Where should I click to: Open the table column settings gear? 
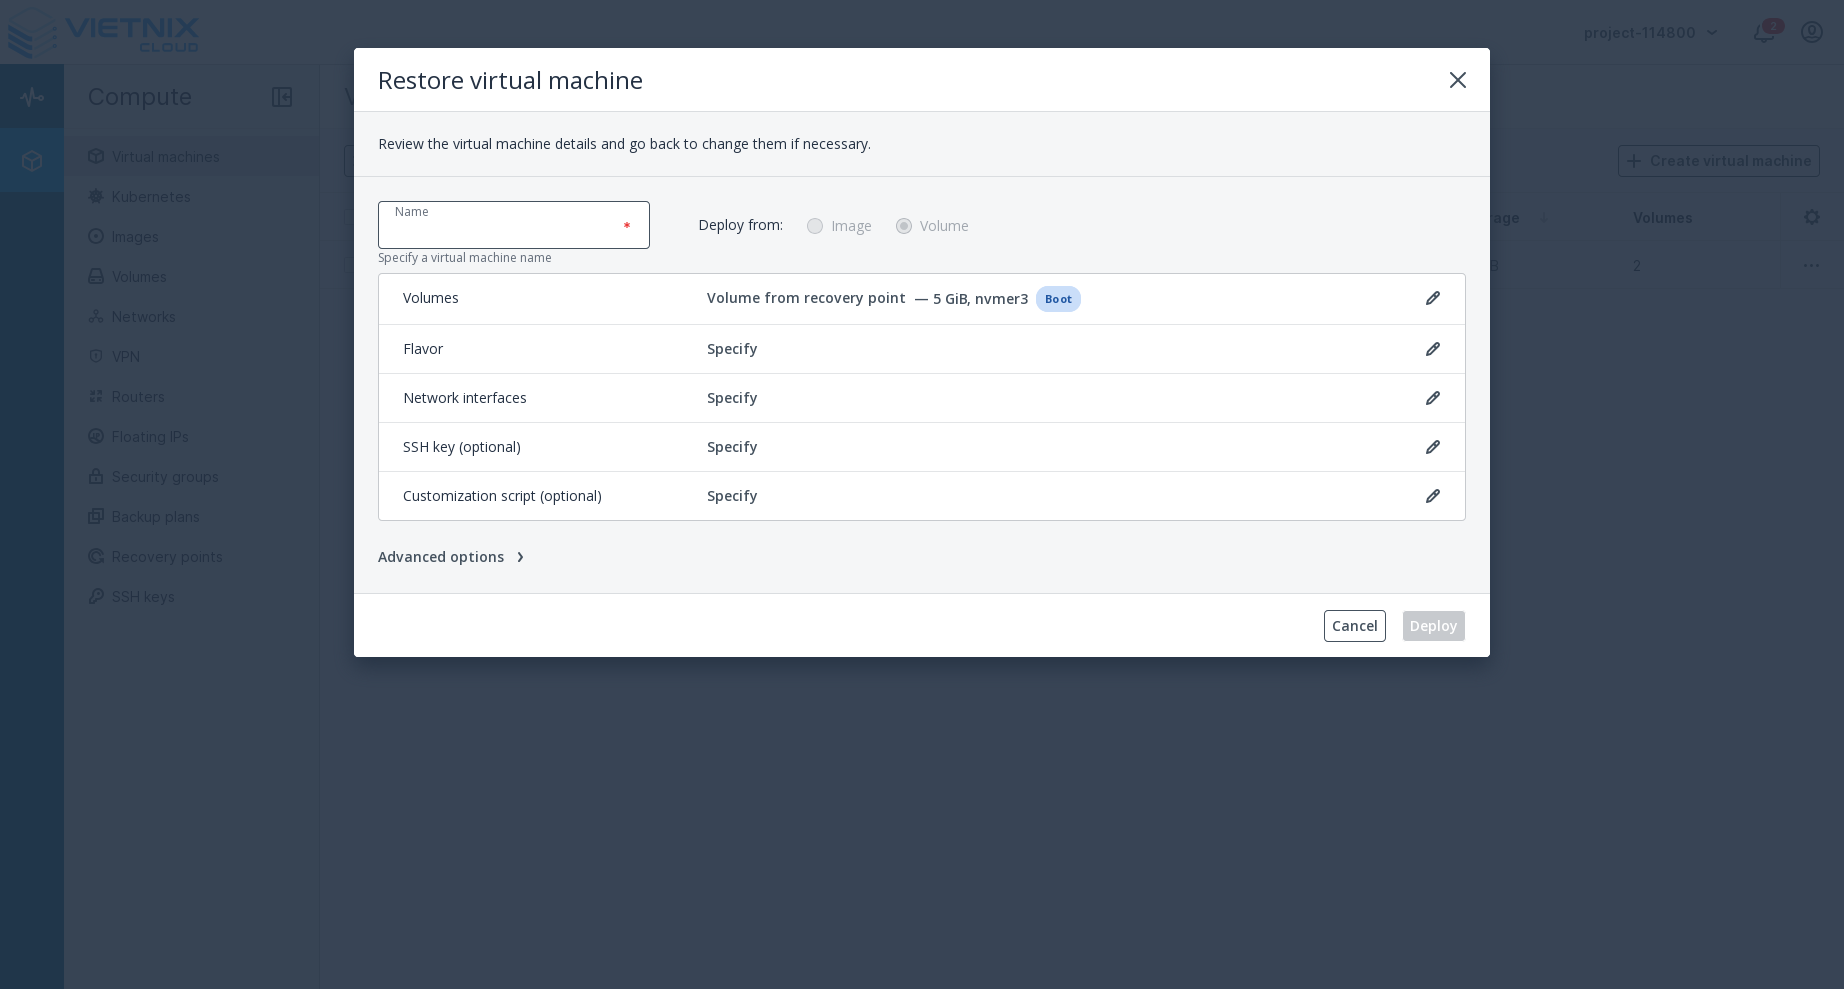coord(1812,217)
